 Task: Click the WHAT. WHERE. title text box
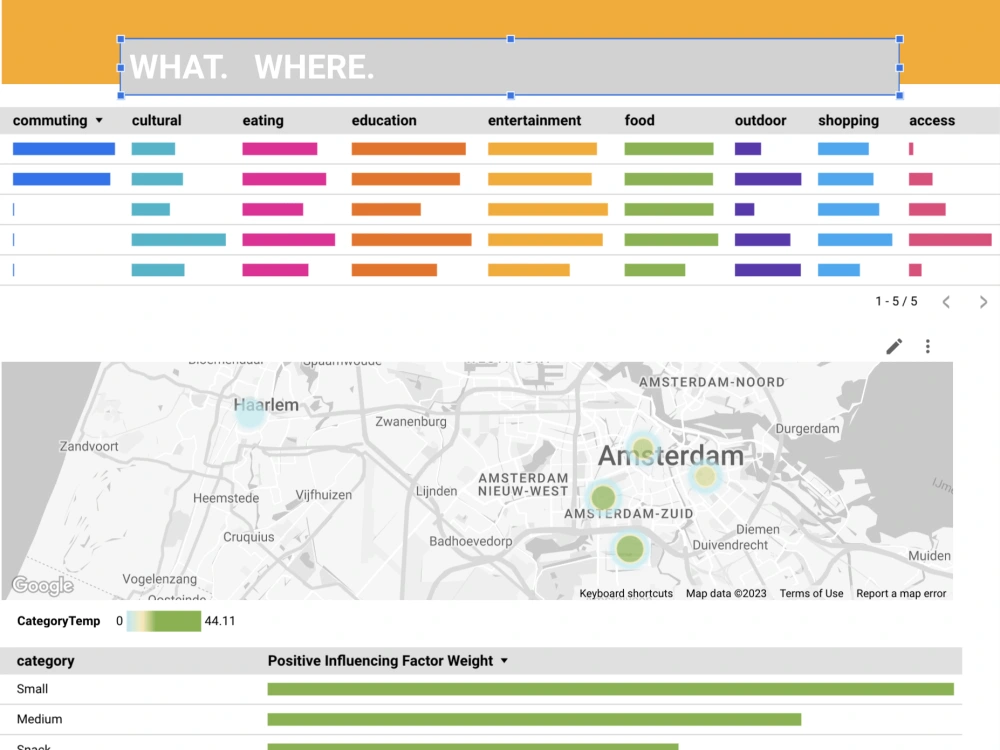click(510, 67)
